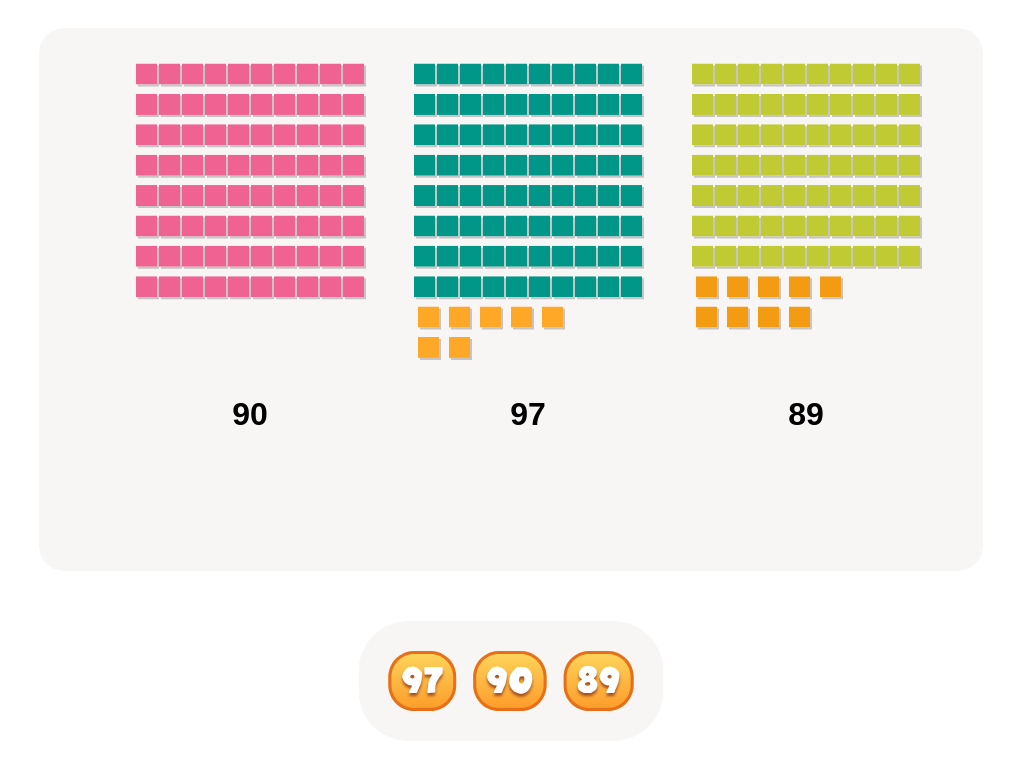Screen dimensions: 1022x771
Task: Click first orange unit square under green grid
Action: tap(707, 287)
